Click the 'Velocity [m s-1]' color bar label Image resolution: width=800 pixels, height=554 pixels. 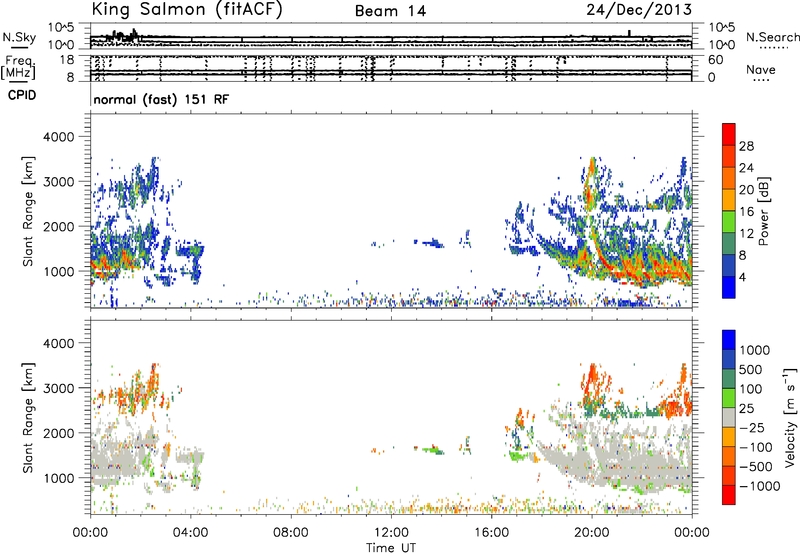pos(790,417)
